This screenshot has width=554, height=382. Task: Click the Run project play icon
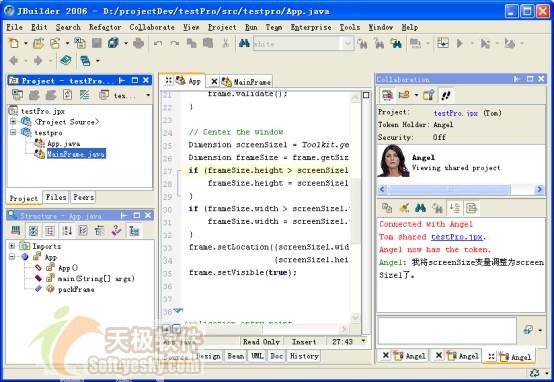coord(460,43)
